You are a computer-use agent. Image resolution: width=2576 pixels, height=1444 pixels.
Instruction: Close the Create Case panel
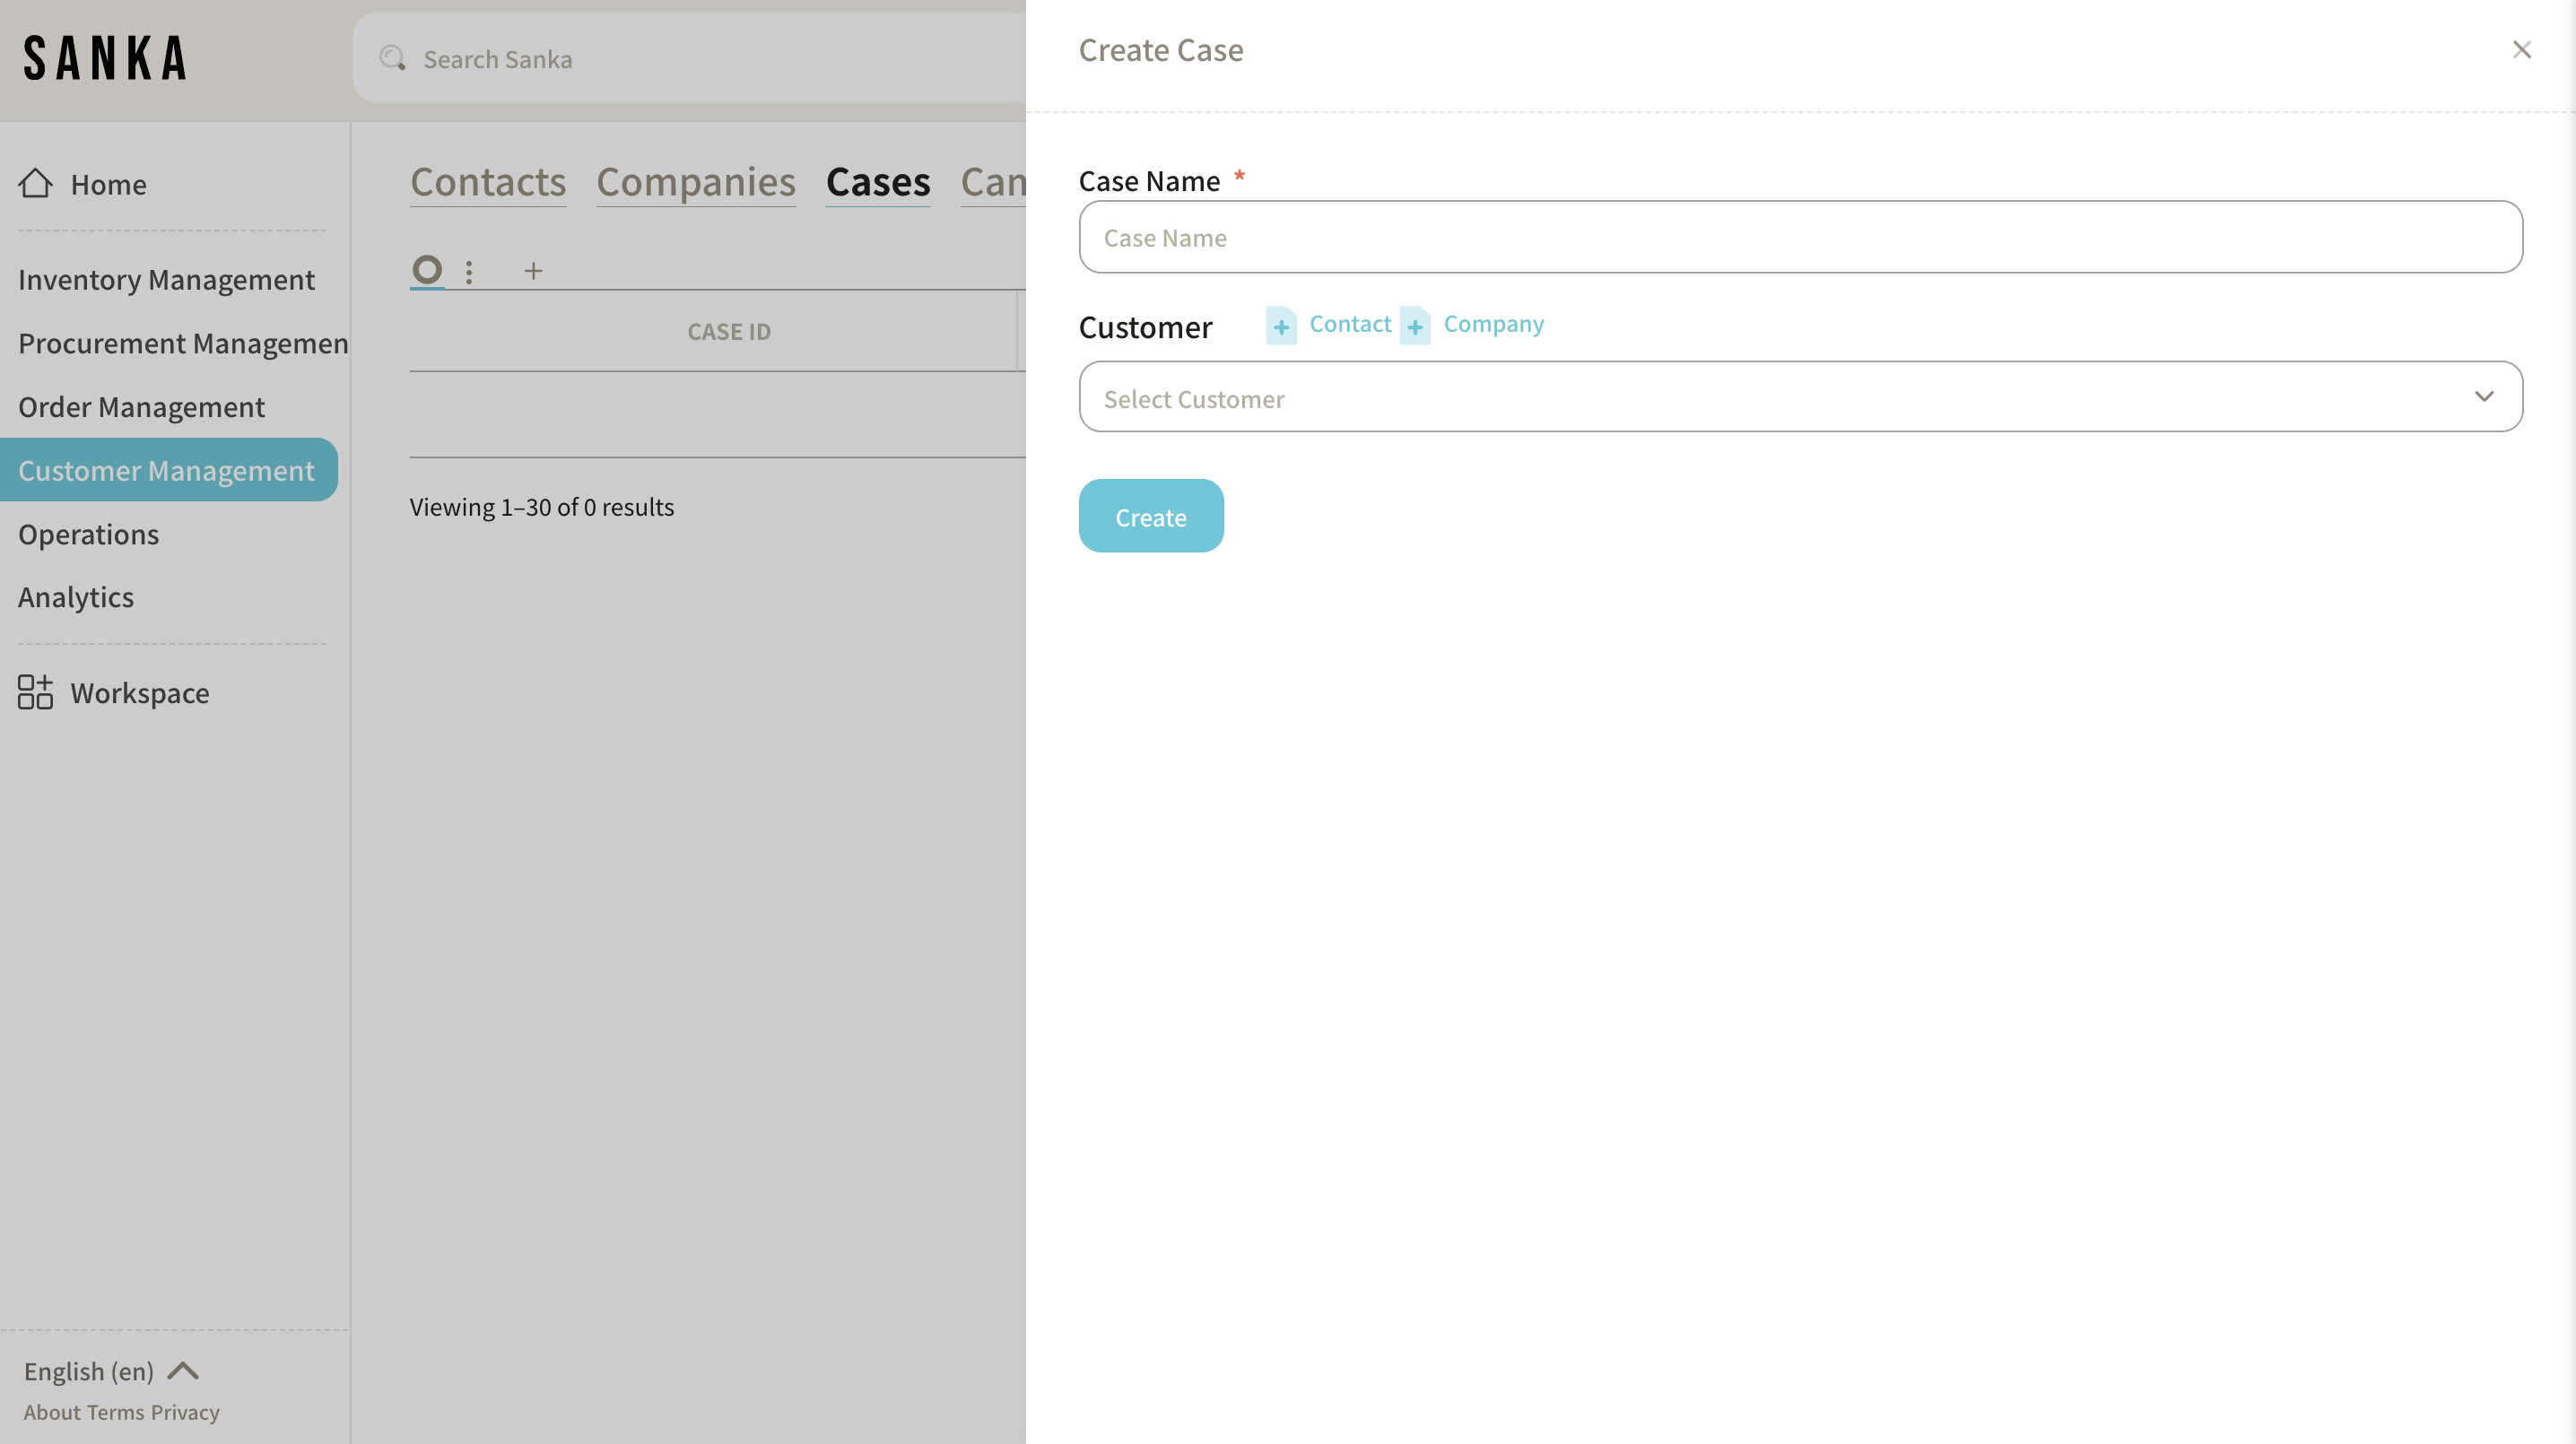pos(2521,50)
